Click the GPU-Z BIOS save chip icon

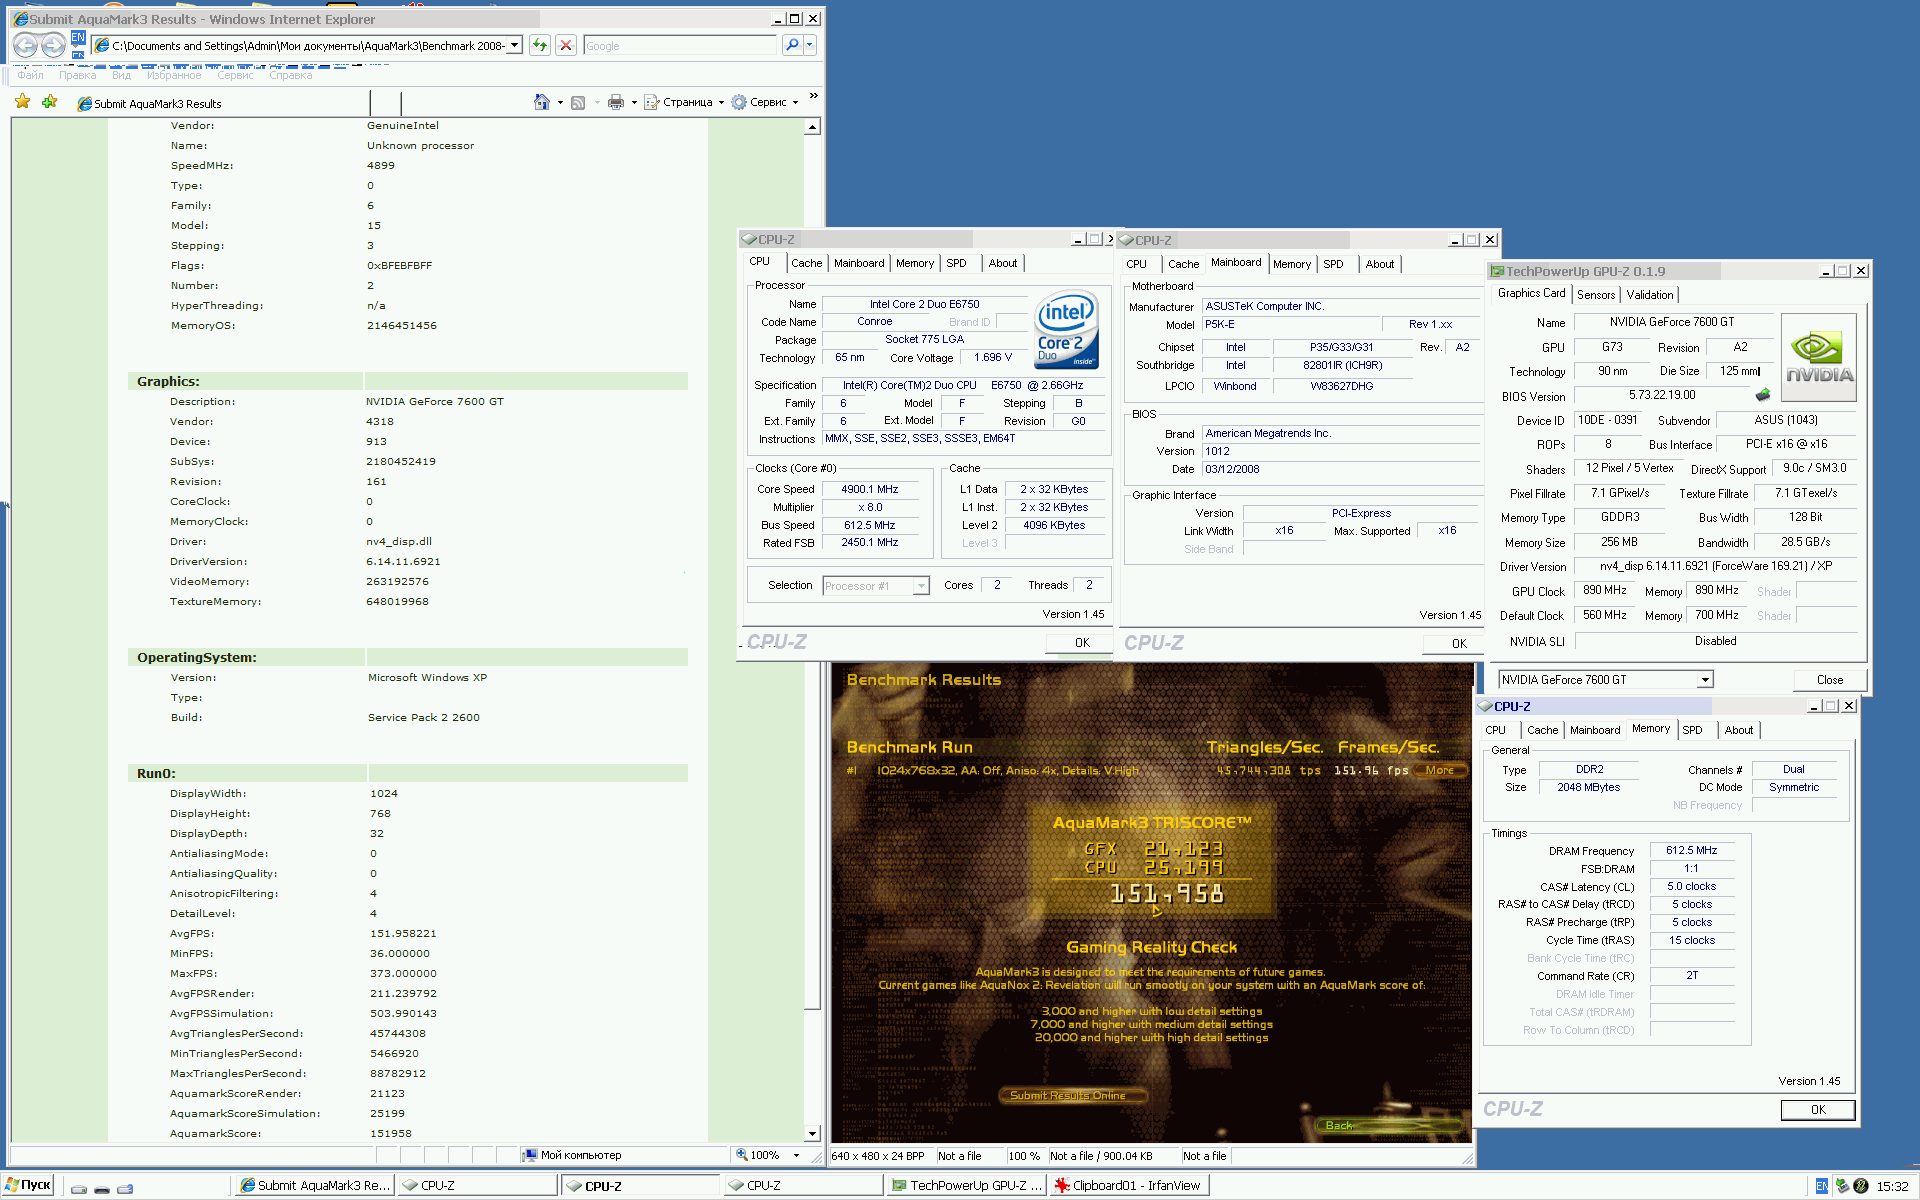1763,395
